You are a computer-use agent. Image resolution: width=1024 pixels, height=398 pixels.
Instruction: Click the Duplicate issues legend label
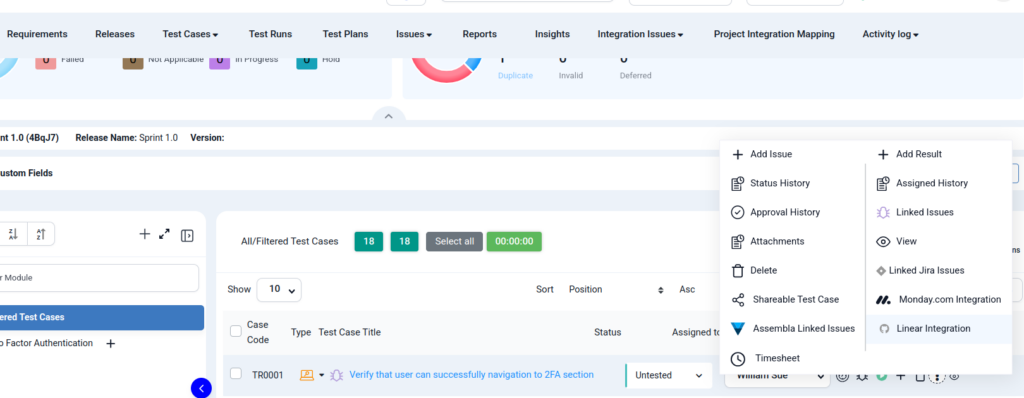coord(515,75)
